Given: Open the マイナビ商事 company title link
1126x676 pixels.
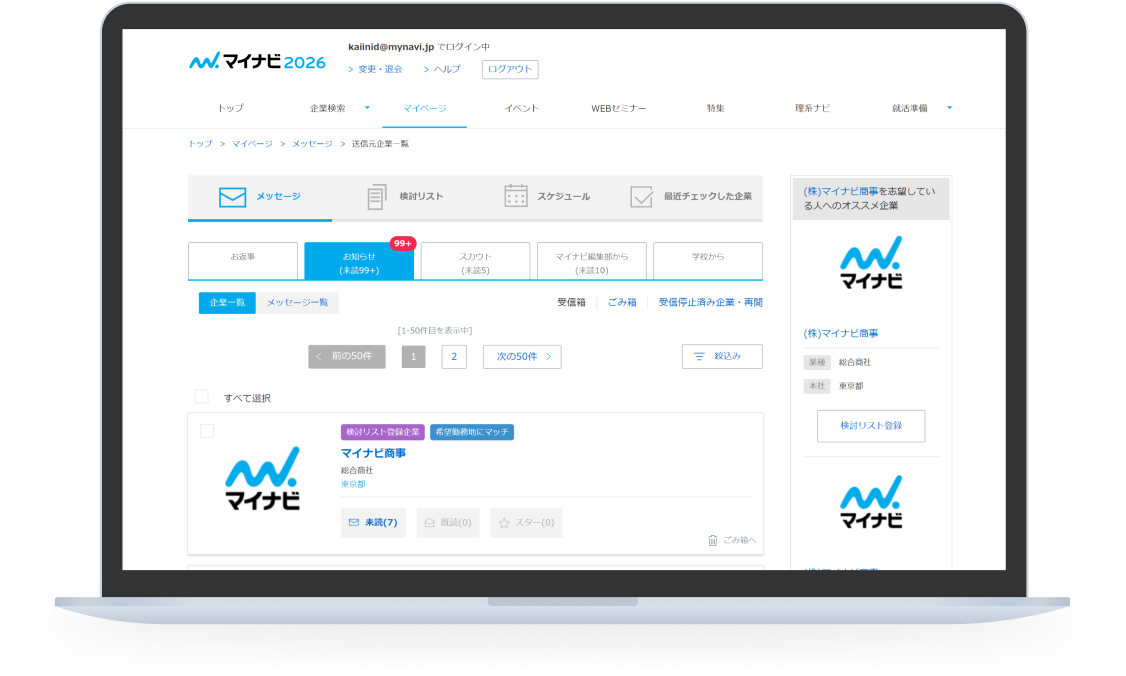Looking at the screenshot, I should [x=373, y=453].
